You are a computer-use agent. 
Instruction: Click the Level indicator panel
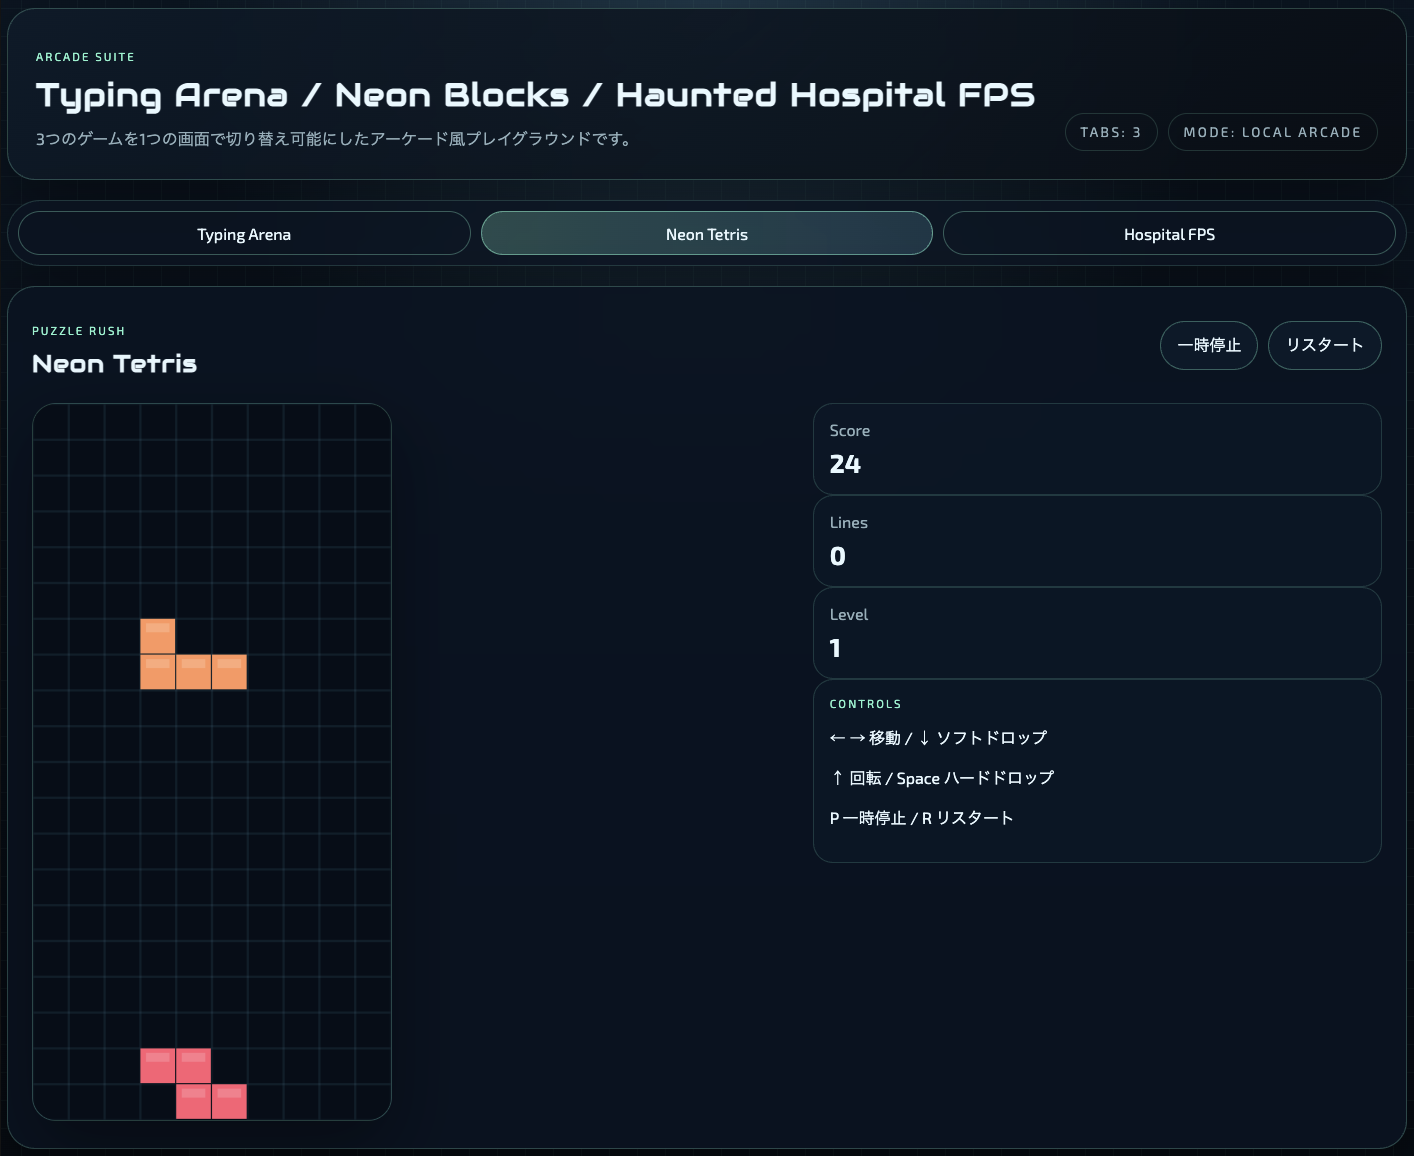coord(1096,633)
